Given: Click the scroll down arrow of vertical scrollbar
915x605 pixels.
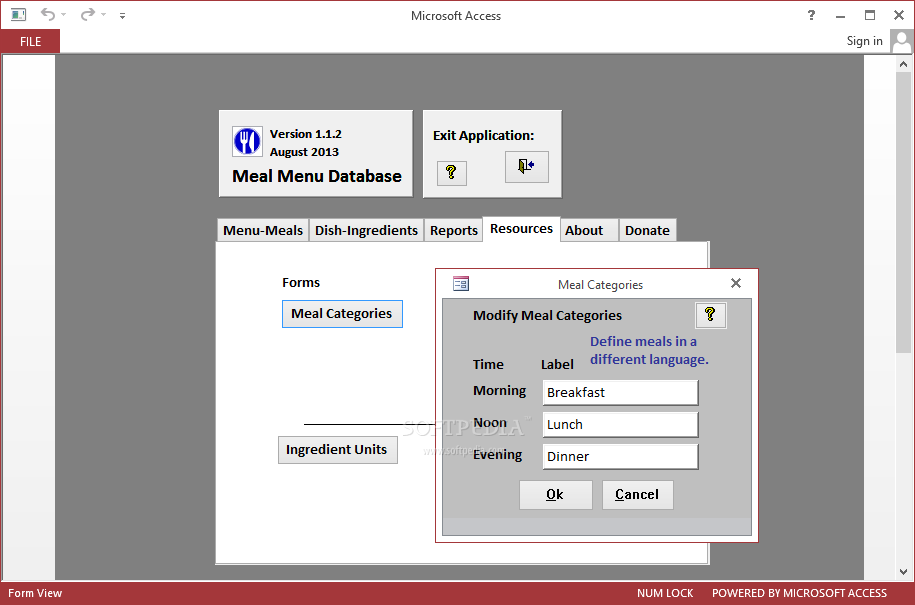Looking at the screenshot, I should [903, 572].
